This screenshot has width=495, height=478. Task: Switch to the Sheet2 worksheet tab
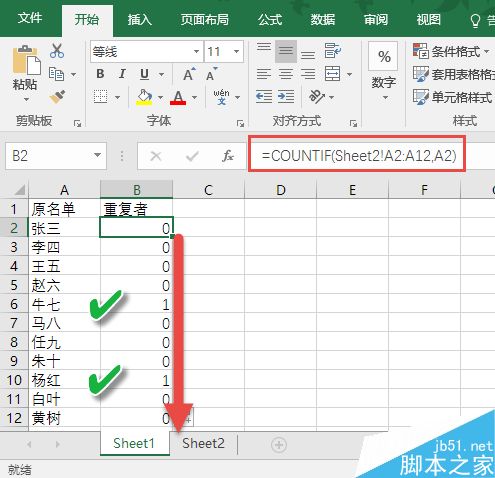(x=203, y=444)
